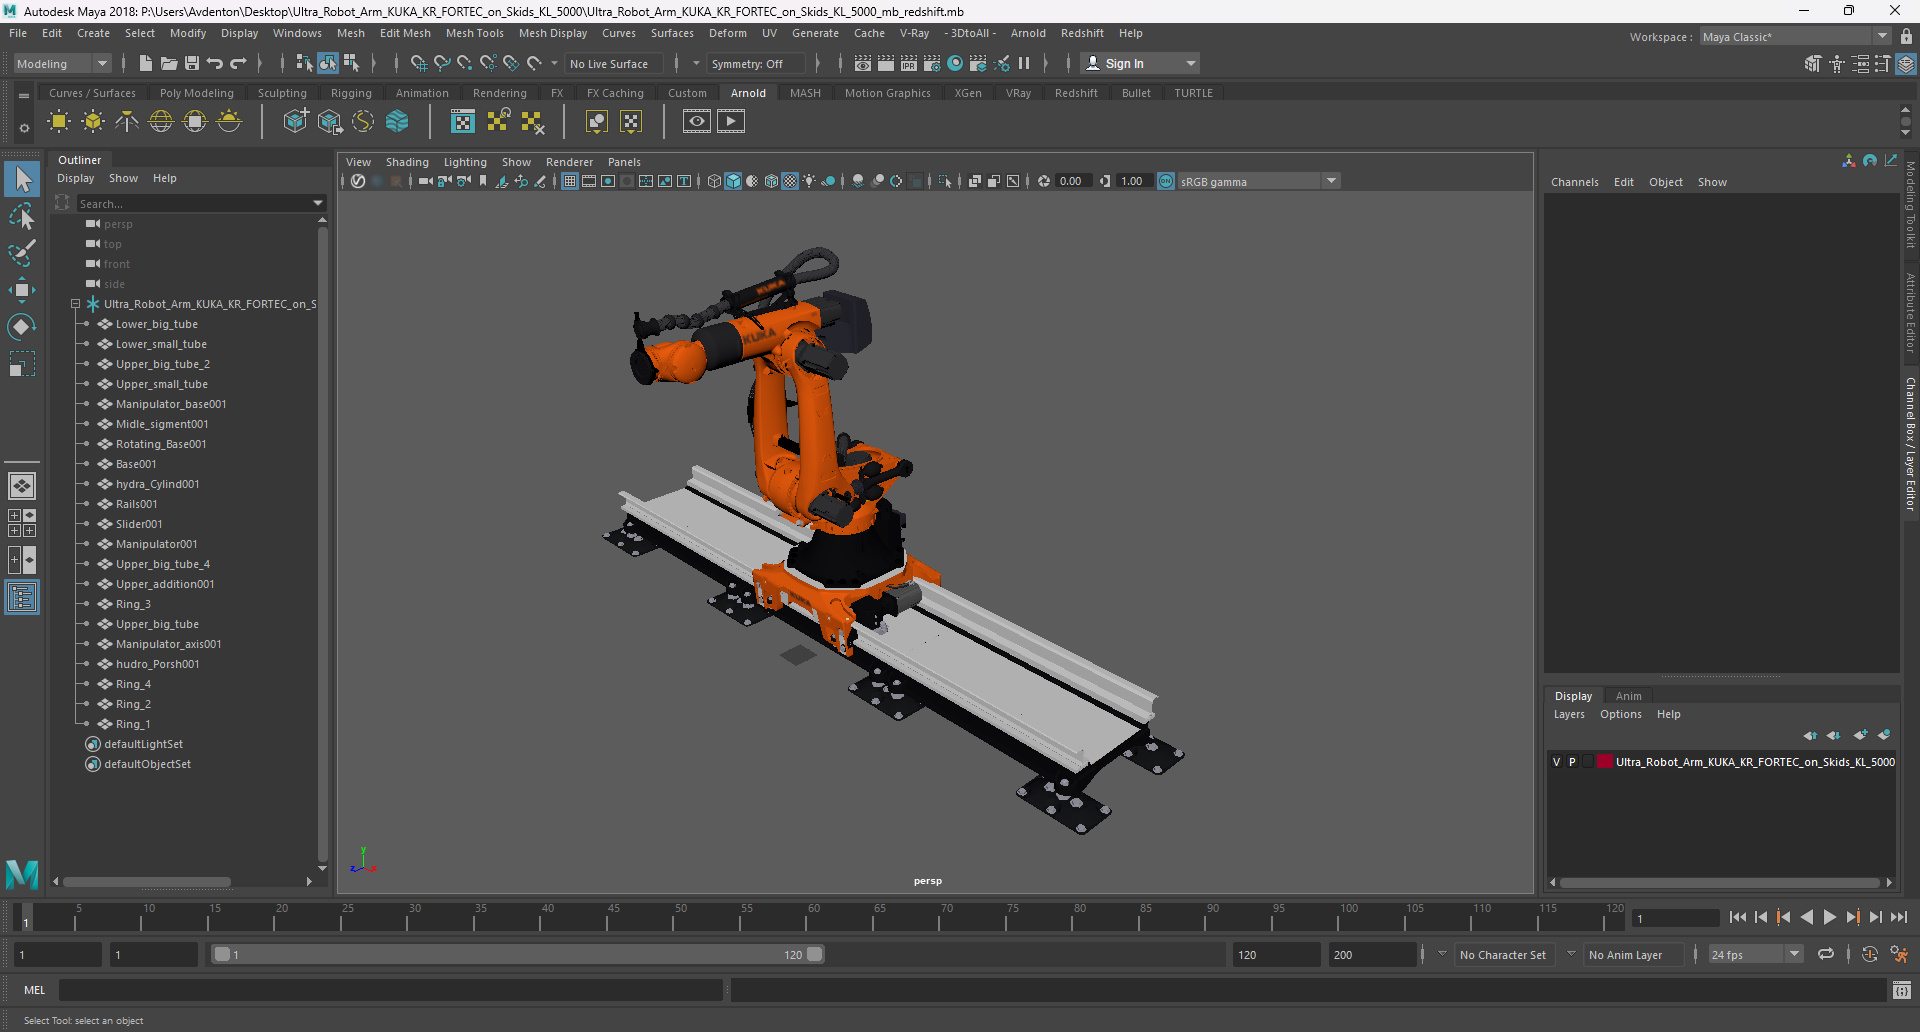Toggle layer display type empty box

1588,762
